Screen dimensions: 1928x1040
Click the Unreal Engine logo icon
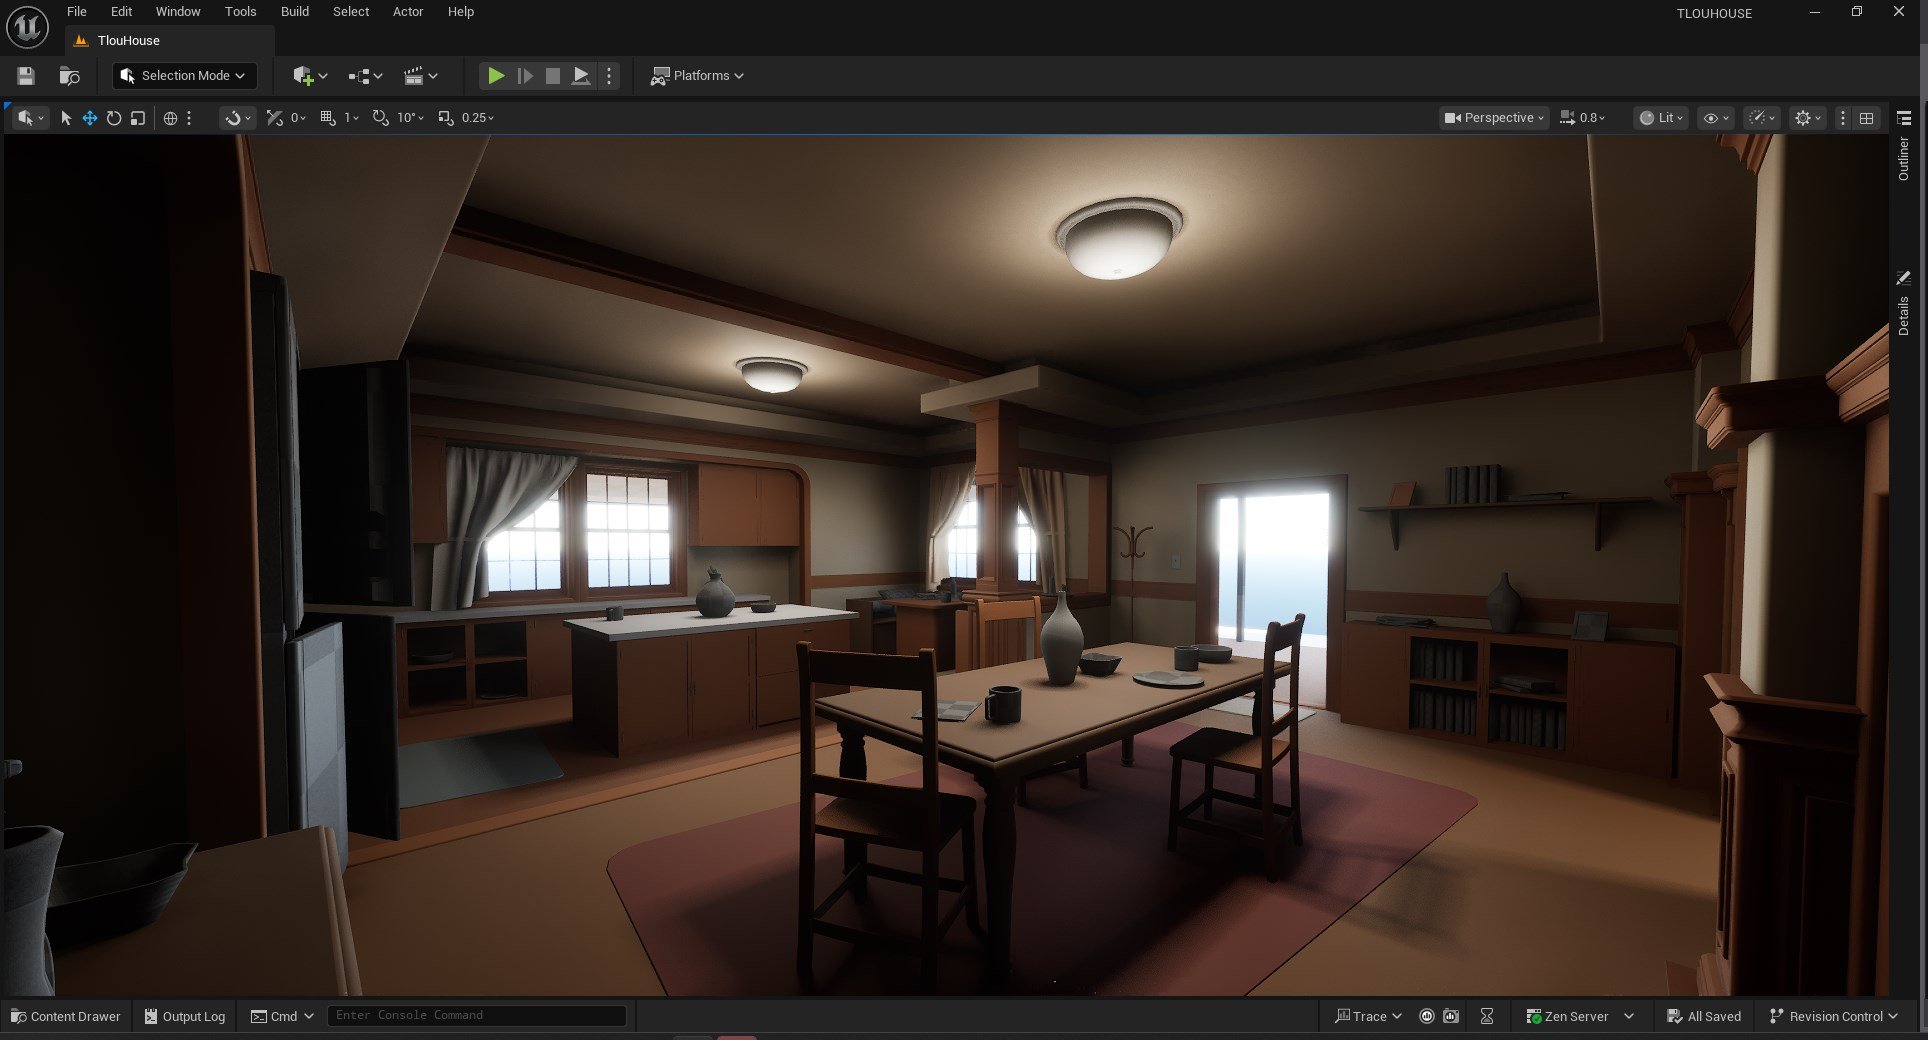[27, 27]
